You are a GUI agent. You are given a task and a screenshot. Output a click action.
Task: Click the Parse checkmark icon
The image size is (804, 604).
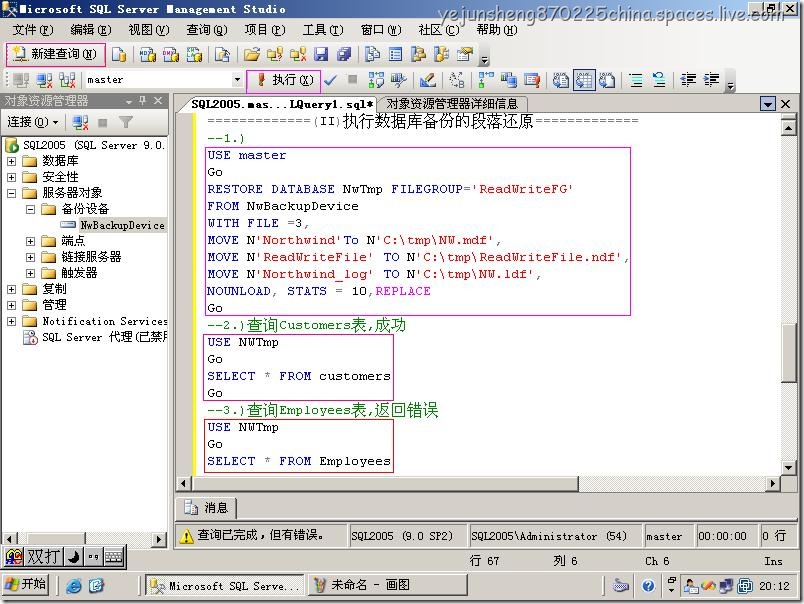[x=330, y=80]
